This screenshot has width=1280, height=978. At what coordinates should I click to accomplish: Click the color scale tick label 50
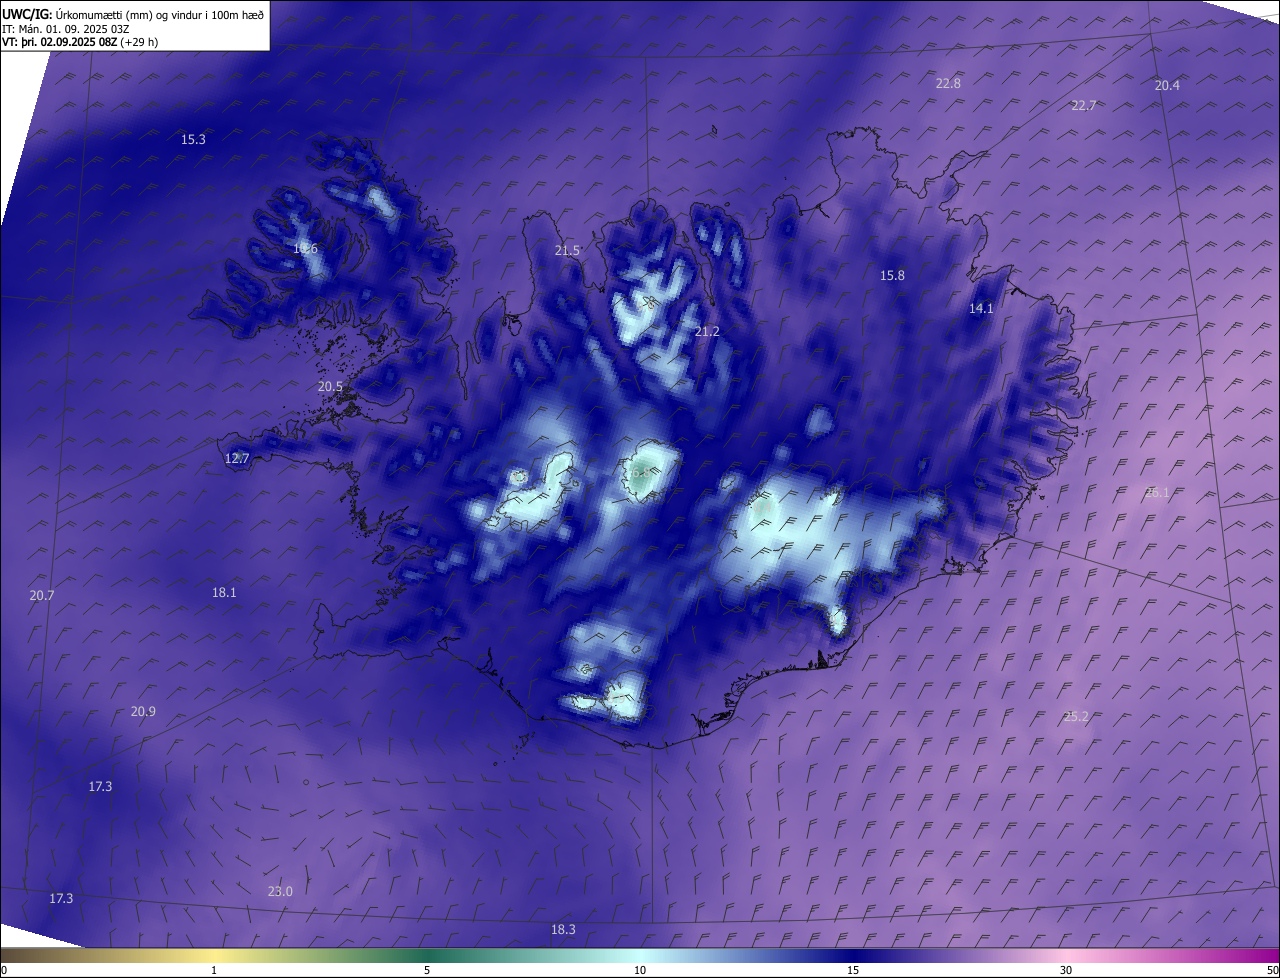[x=1272, y=970]
